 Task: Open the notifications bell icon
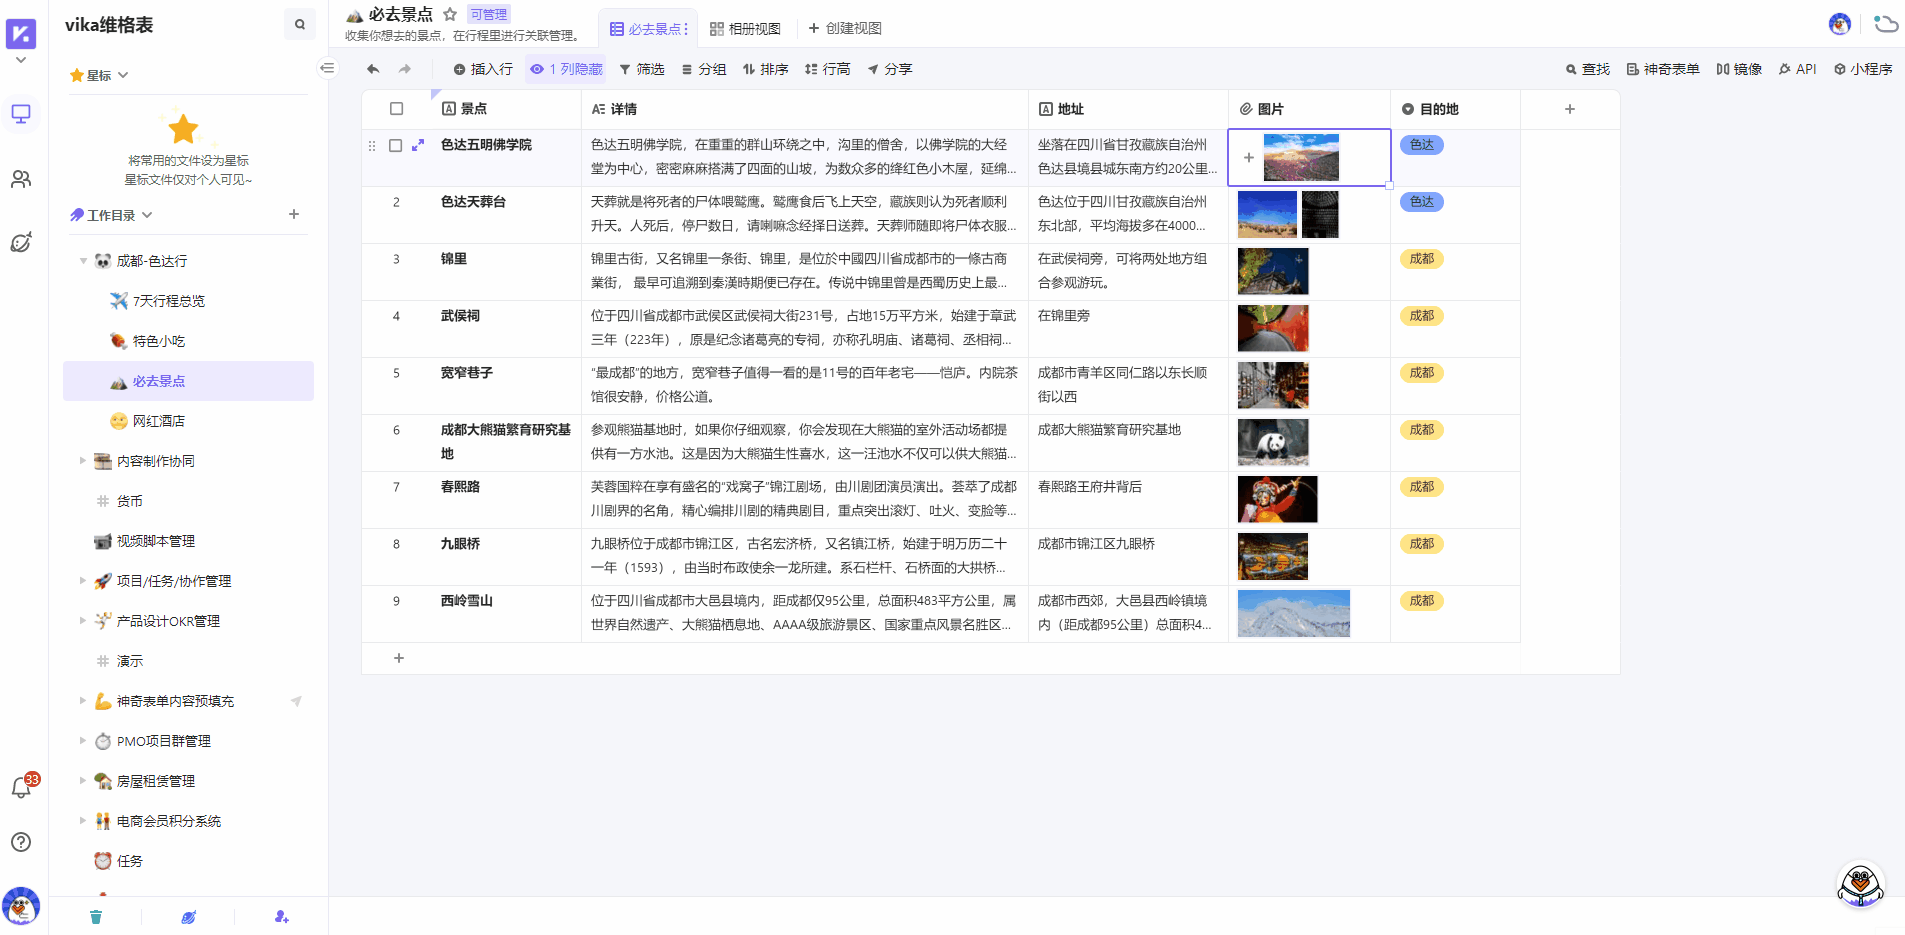(21, 788)
